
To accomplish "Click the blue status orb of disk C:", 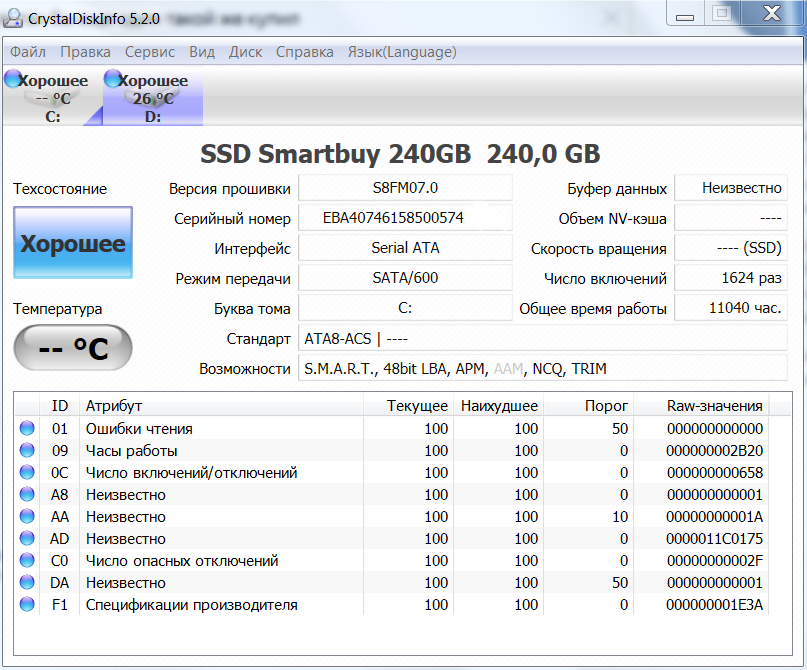I will [x=13, y=79].
